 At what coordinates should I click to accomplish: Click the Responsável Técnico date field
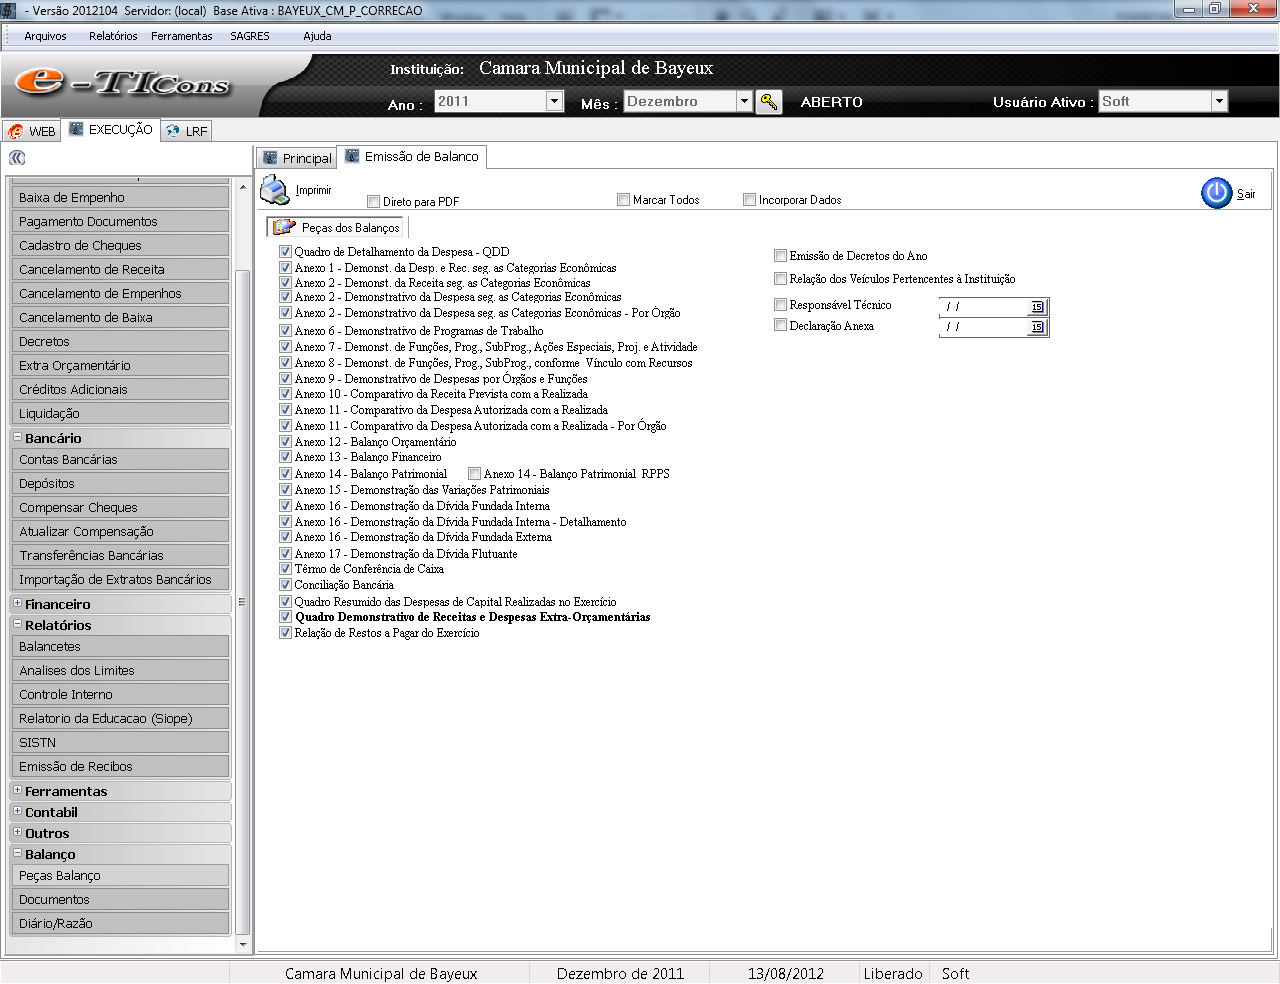984,307
